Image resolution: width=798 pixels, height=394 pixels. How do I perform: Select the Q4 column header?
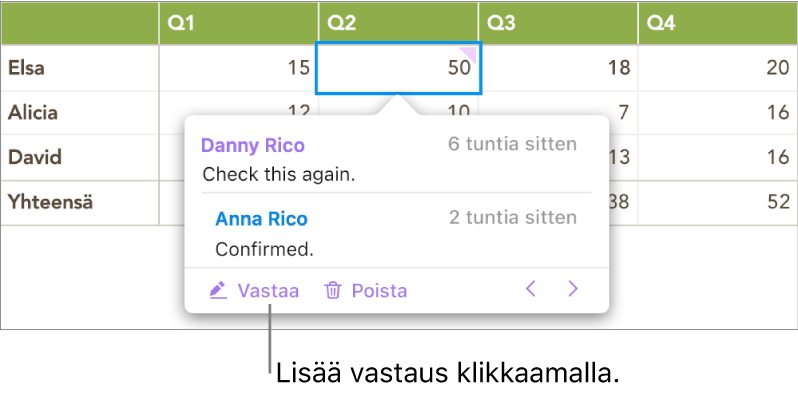click(718, 23)
